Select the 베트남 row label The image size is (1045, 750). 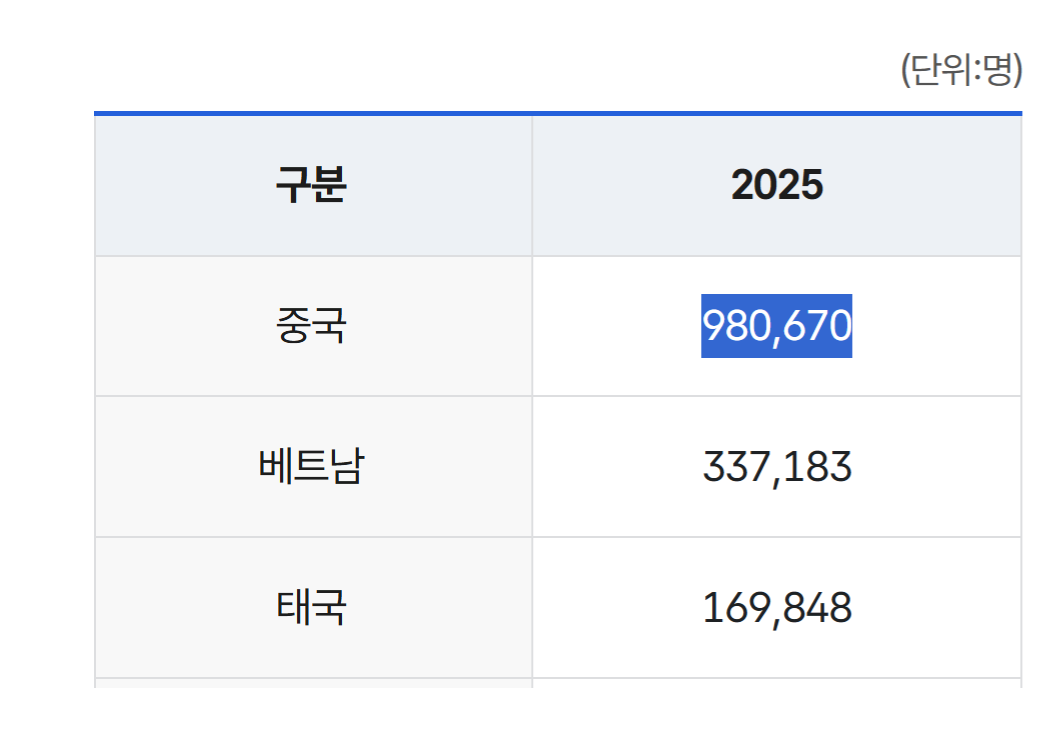click(313, 467)
